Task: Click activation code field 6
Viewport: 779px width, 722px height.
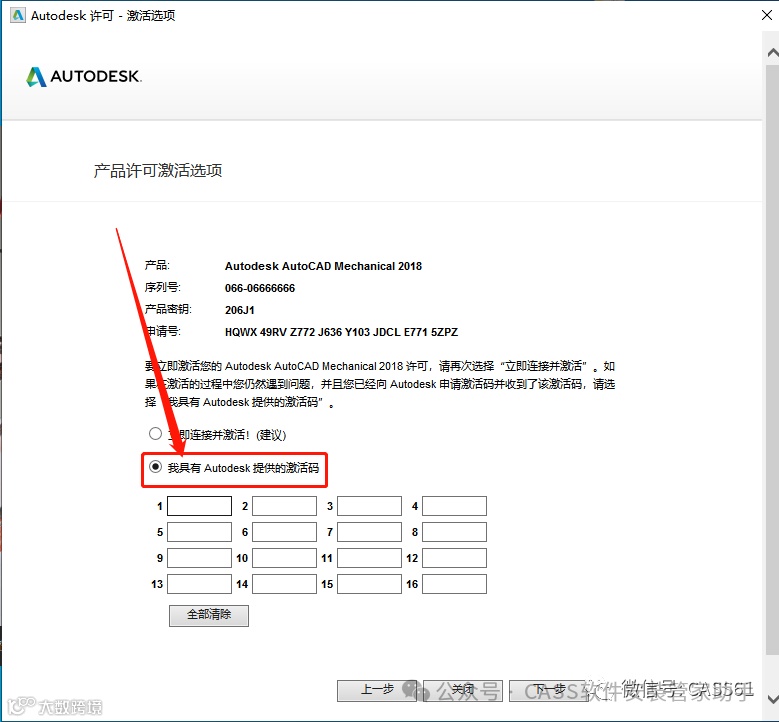Action: click(284, 532)
